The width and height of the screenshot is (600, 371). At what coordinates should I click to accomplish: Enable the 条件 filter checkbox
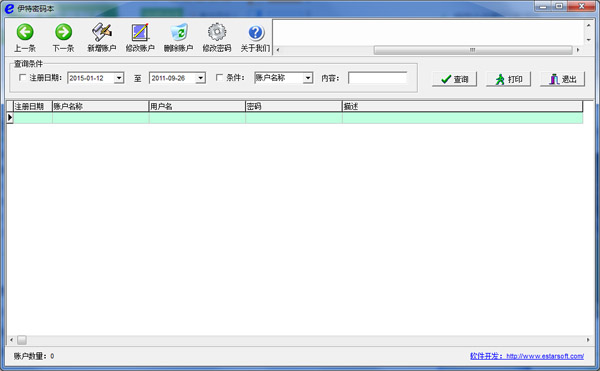tap(219, 78)
